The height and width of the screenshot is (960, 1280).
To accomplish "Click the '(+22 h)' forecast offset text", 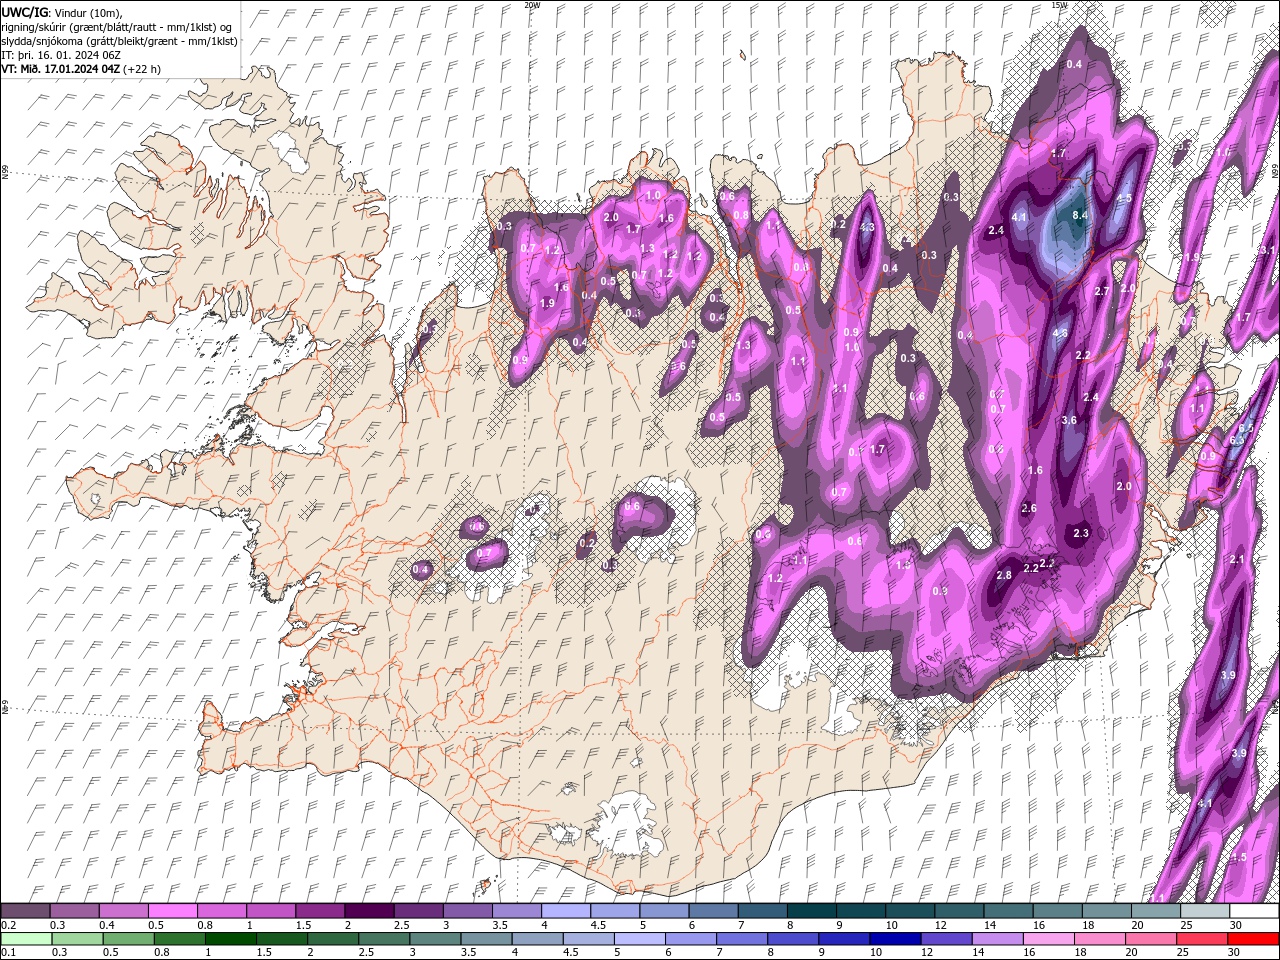I will point(143,69).
